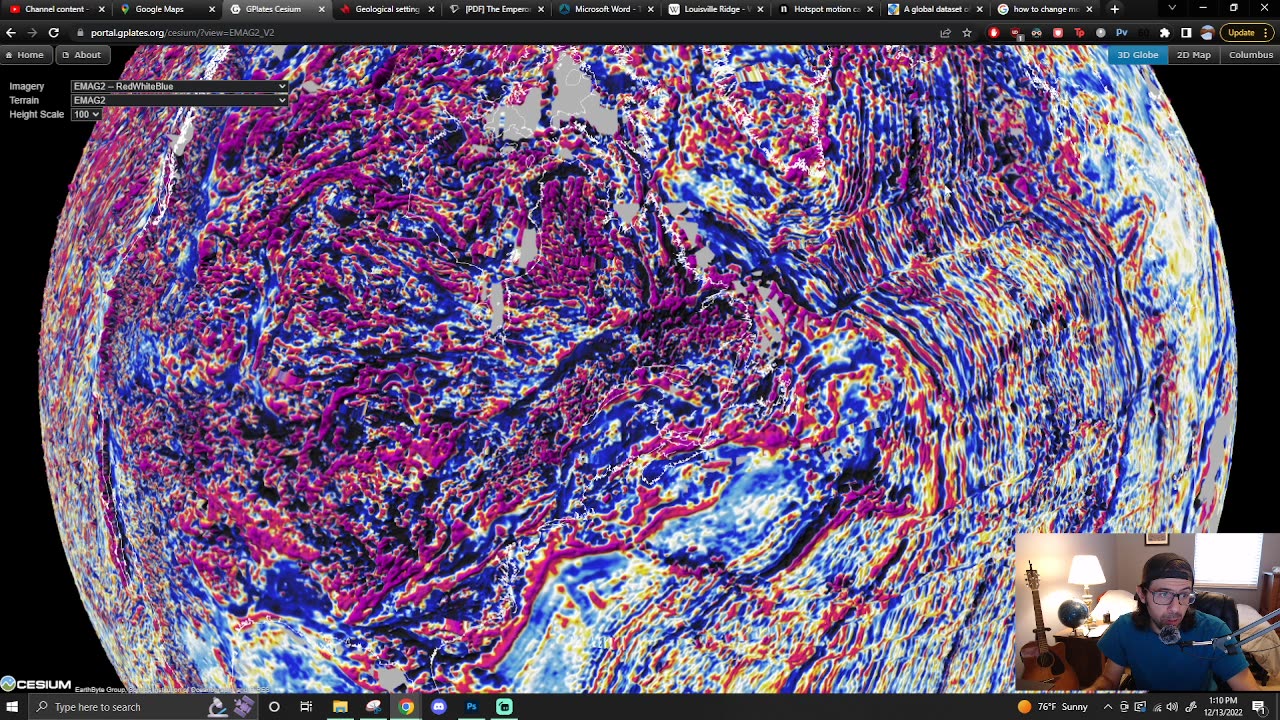Open the red Pocket-style shield extension
Screen dimensions: 1280x720
(x=1058, y=32)
